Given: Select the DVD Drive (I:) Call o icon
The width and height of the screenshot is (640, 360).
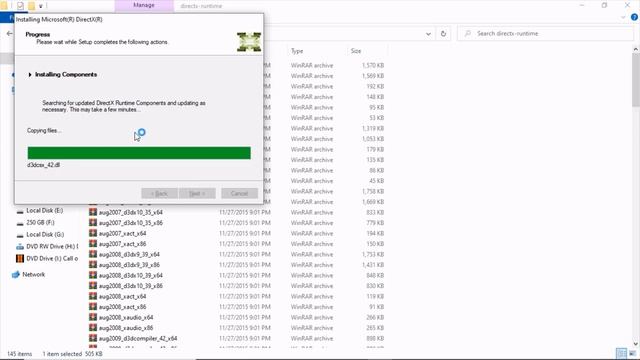Looking at the screenshot, I should point(20,258).
